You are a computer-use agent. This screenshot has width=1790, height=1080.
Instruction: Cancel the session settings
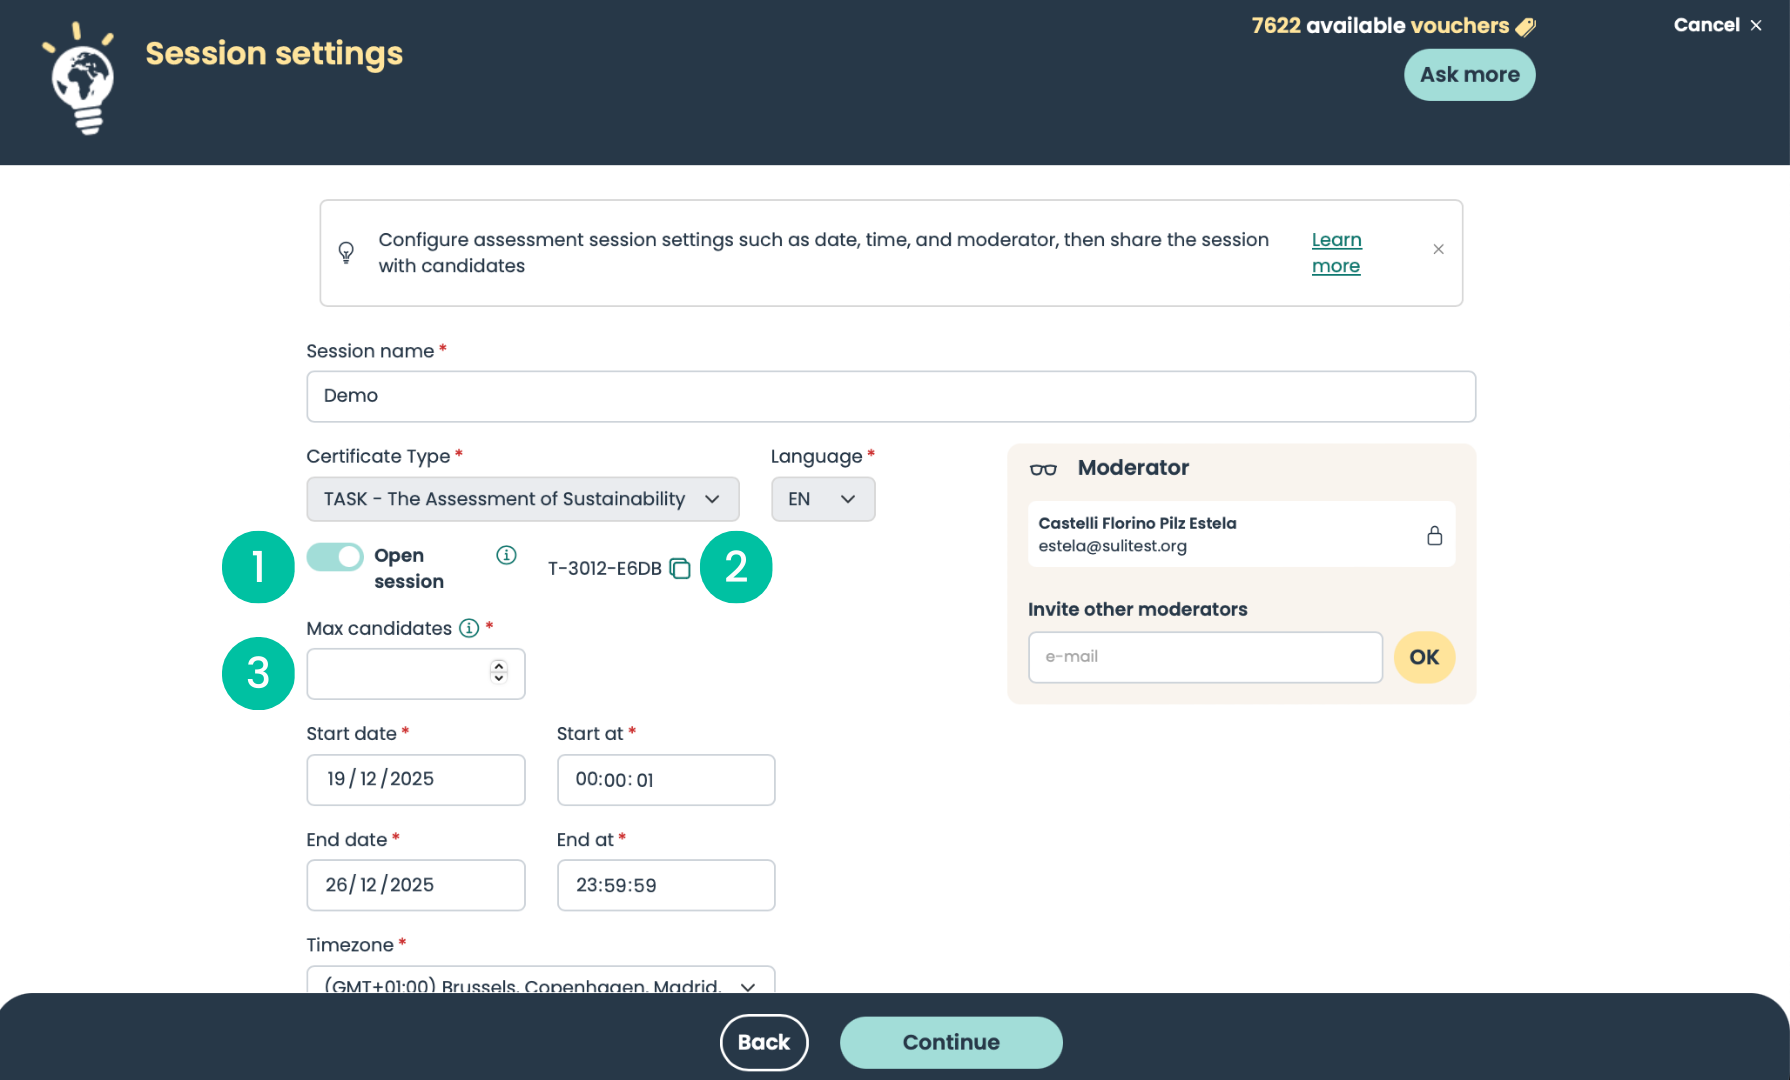pos(1717,25)
